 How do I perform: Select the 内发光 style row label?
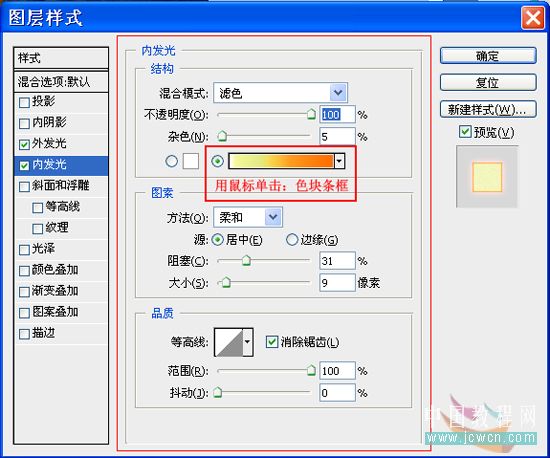pos(49,164)
